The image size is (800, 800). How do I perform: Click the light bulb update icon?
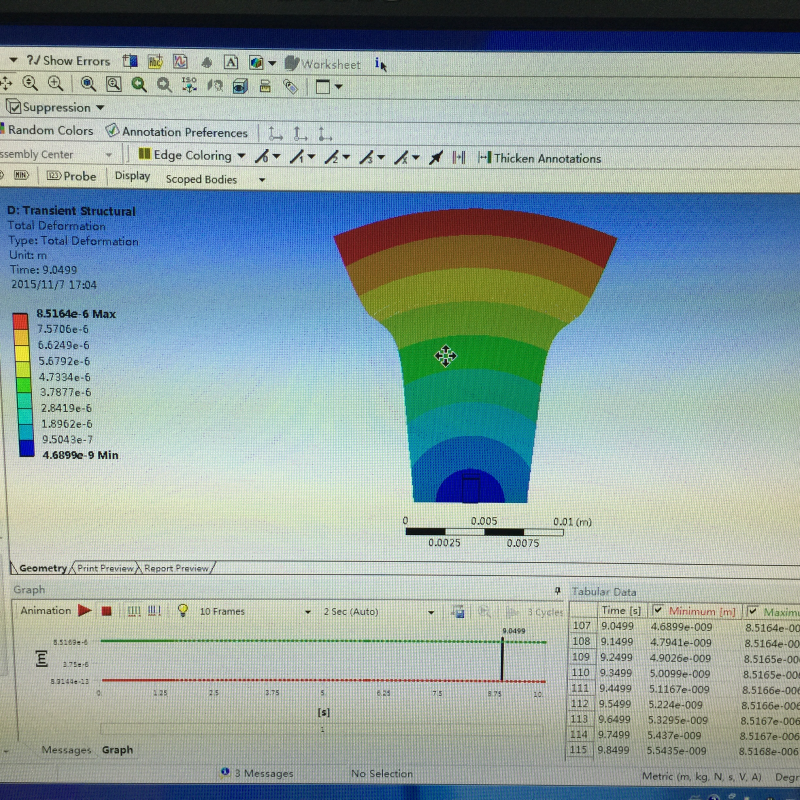point(183,610)
